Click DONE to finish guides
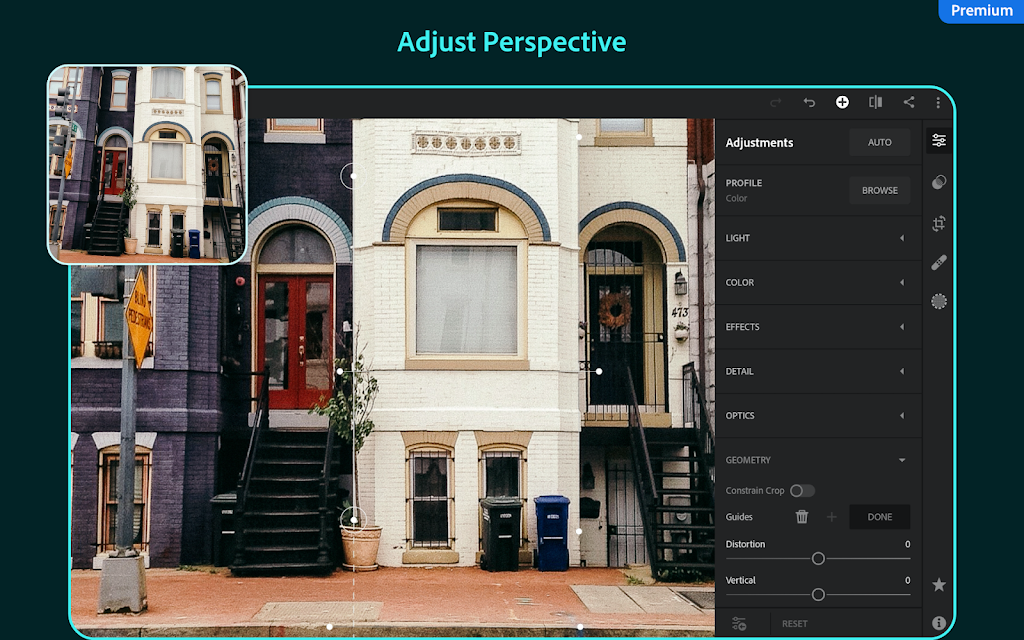The height and width of the screenshot is (640, 1024). 880,517
